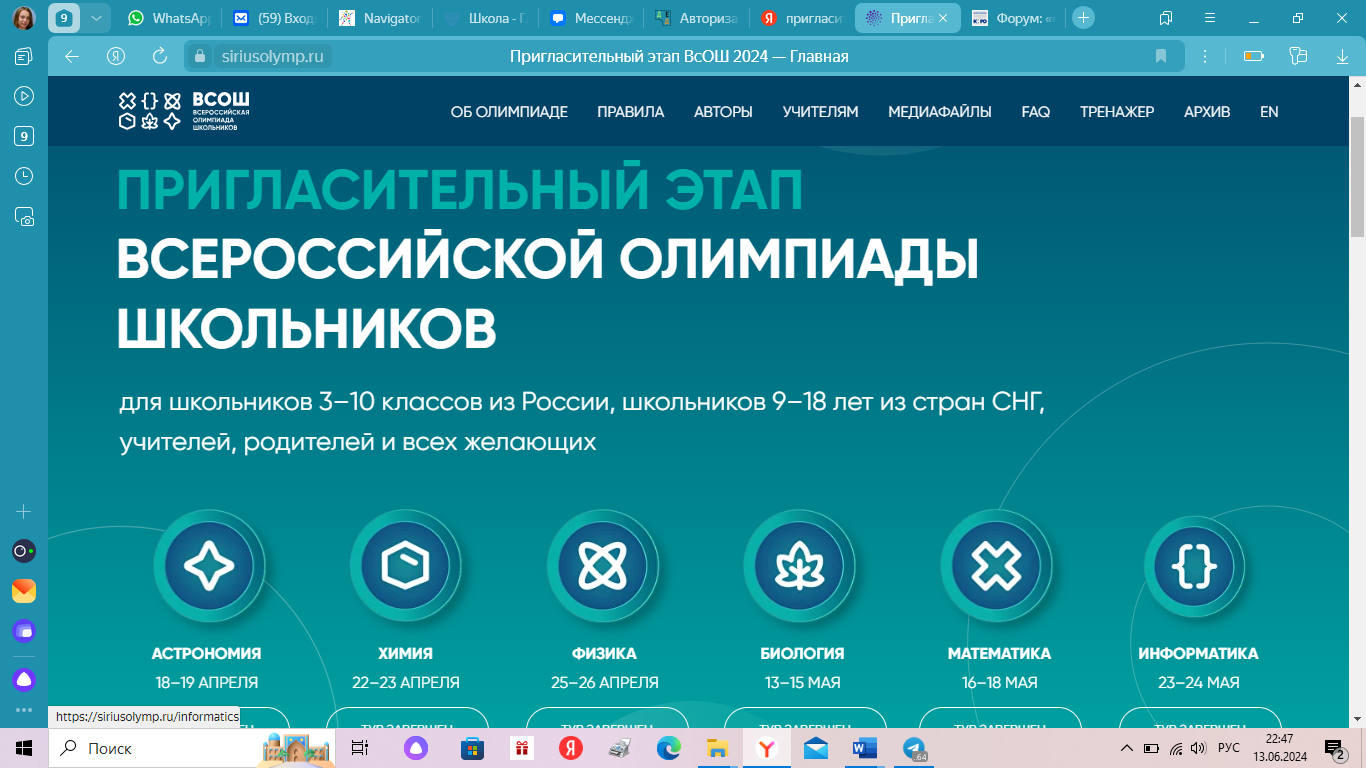Open the sidebar screenshot camera icon

pos(24,216)
